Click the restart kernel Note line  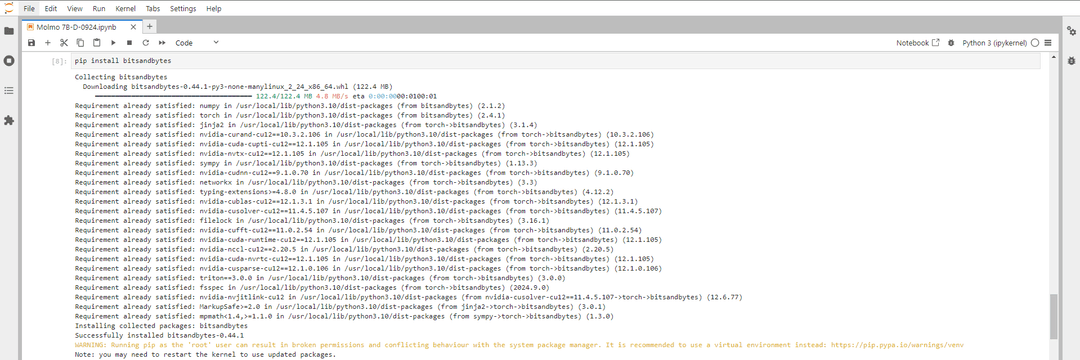pyautogui.click(x=205, y=354)
